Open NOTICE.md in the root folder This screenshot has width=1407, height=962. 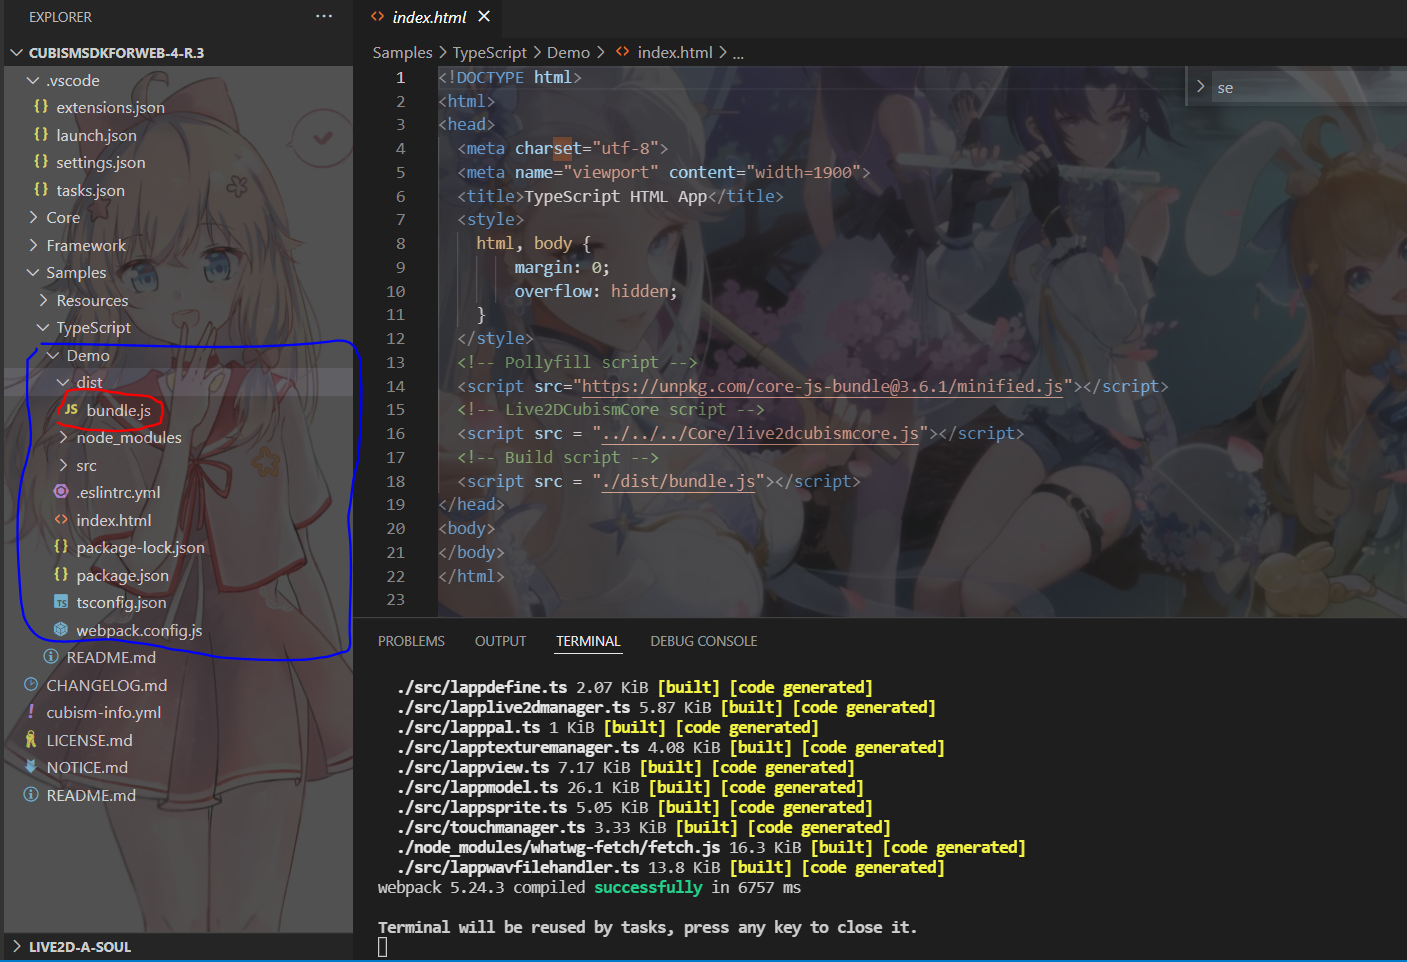[86, 767]
